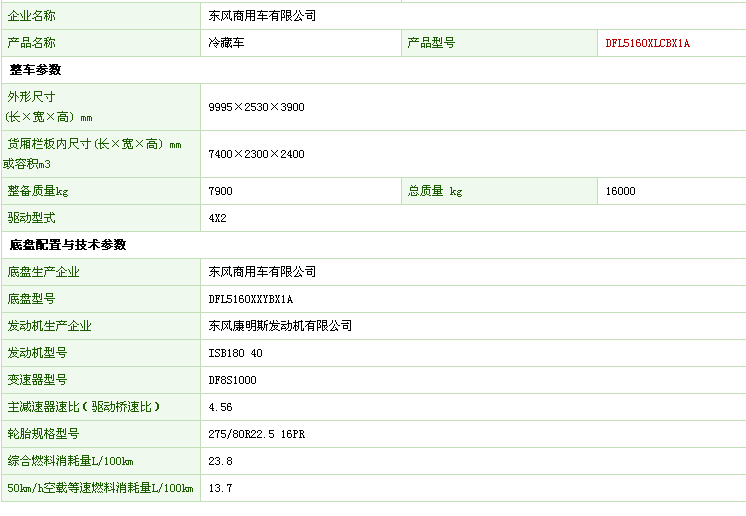Click the 整备质量kg label

(38, 191)
